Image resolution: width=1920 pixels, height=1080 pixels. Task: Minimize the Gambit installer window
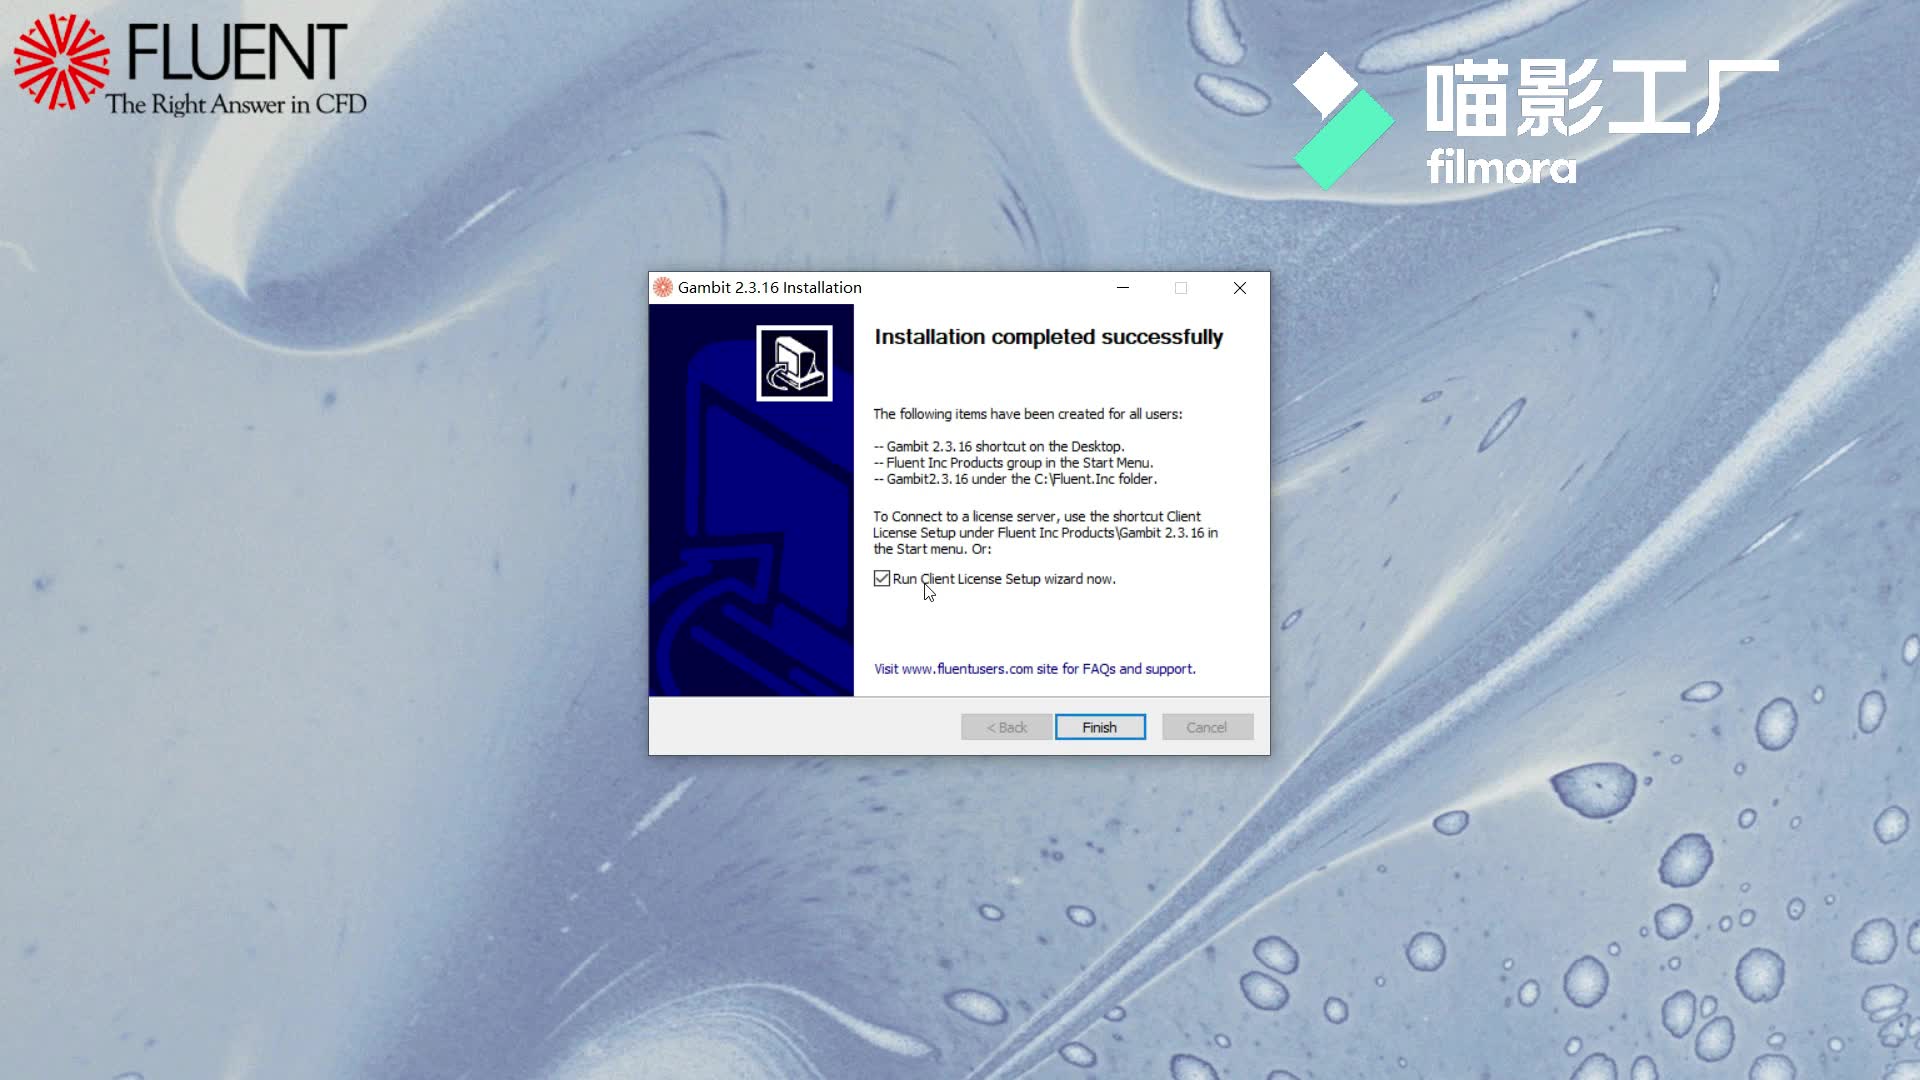[1123, 288]
